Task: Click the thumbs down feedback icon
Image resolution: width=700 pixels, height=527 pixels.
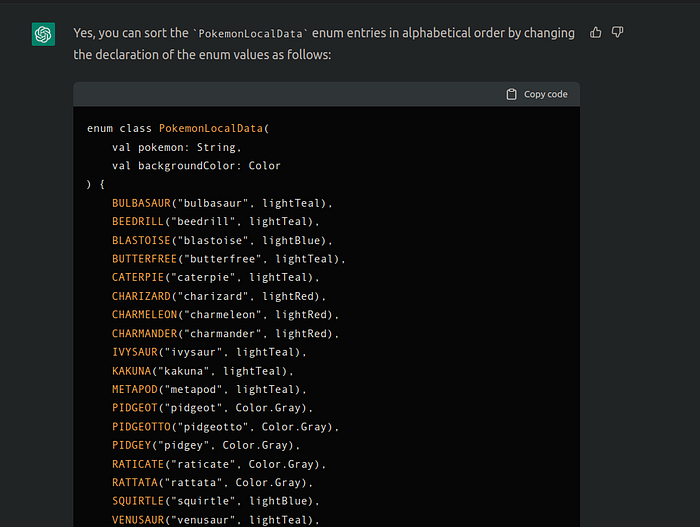Action: pyautogui.click(x=617, y=32)
